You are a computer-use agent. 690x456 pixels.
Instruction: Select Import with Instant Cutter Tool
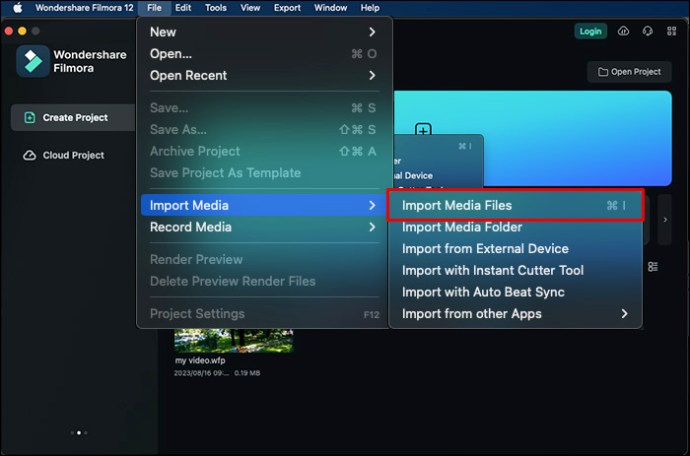492,270
